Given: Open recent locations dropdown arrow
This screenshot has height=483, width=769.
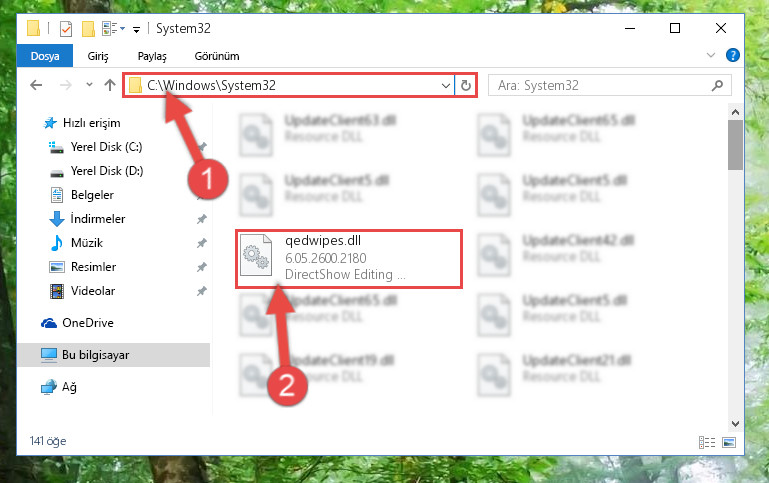Looking at the screenshot, I should click(x=89, y=85).
